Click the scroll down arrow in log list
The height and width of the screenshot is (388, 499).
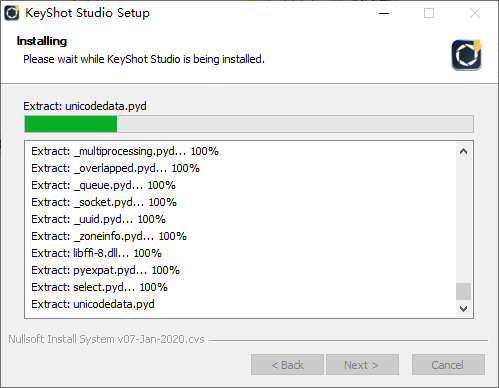point(463,309)
